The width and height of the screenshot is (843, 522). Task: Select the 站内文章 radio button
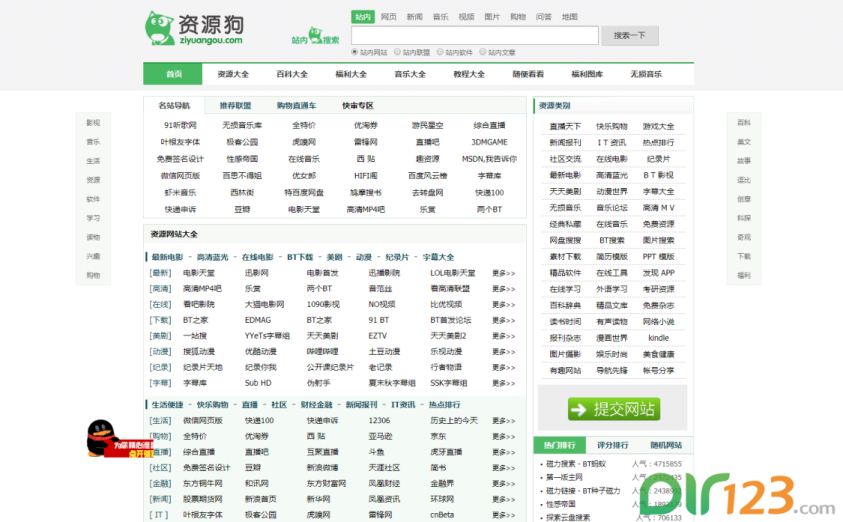(483, 52)
